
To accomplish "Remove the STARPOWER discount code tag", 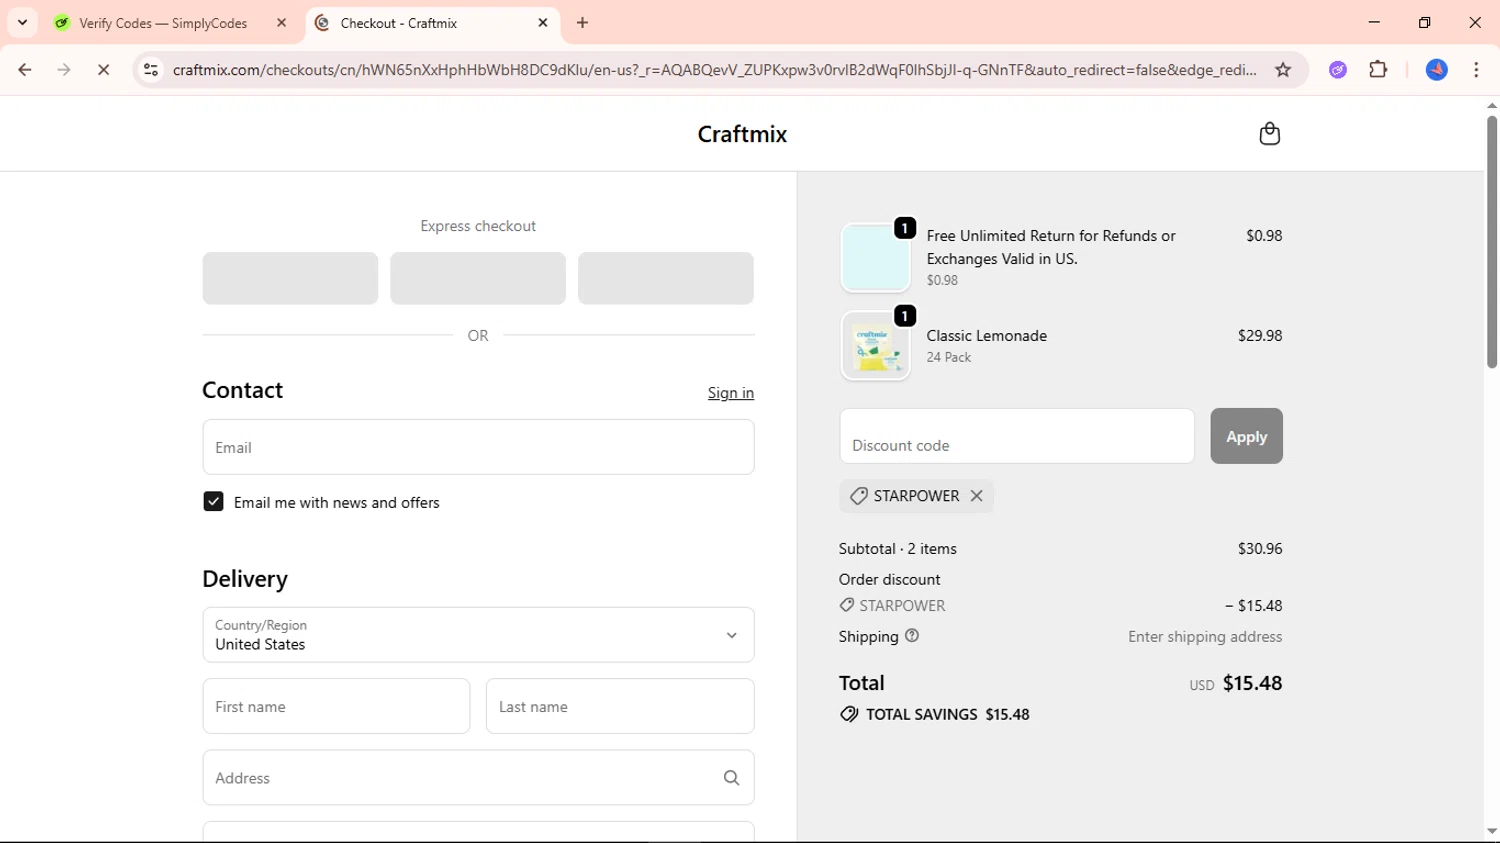I will click(x=976, y=496).
